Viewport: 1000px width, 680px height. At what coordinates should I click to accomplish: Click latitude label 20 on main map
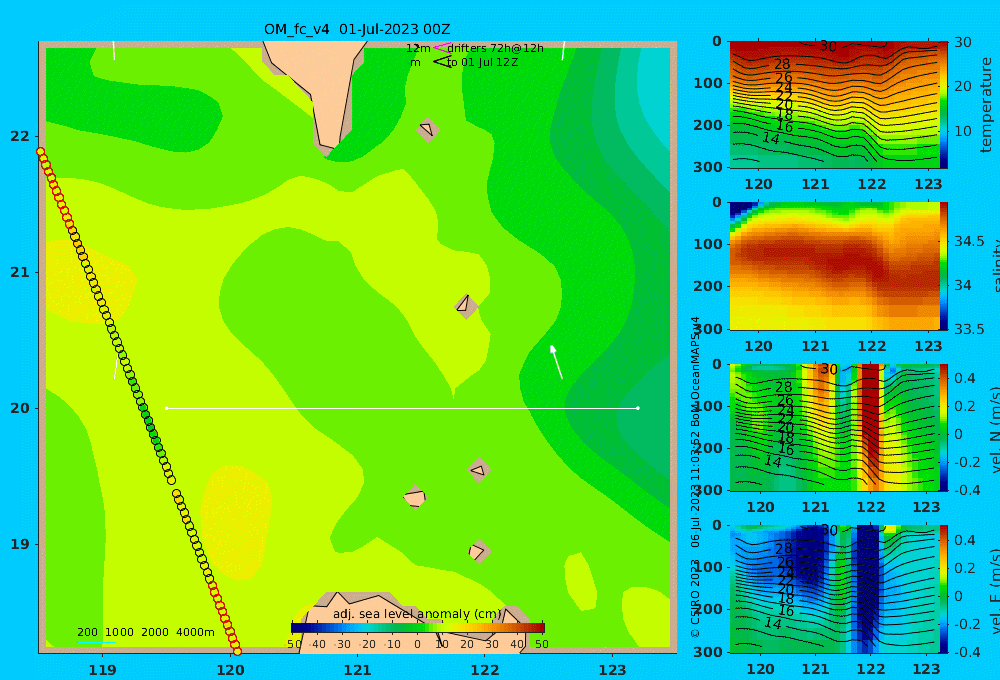point(20,408)
